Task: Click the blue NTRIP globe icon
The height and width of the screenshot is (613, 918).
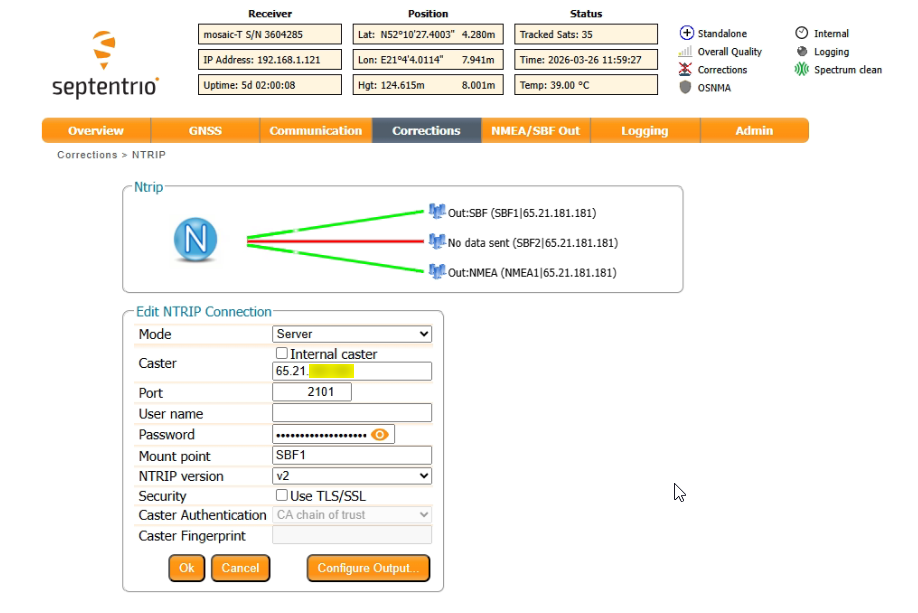Action: tap(196, 239)
